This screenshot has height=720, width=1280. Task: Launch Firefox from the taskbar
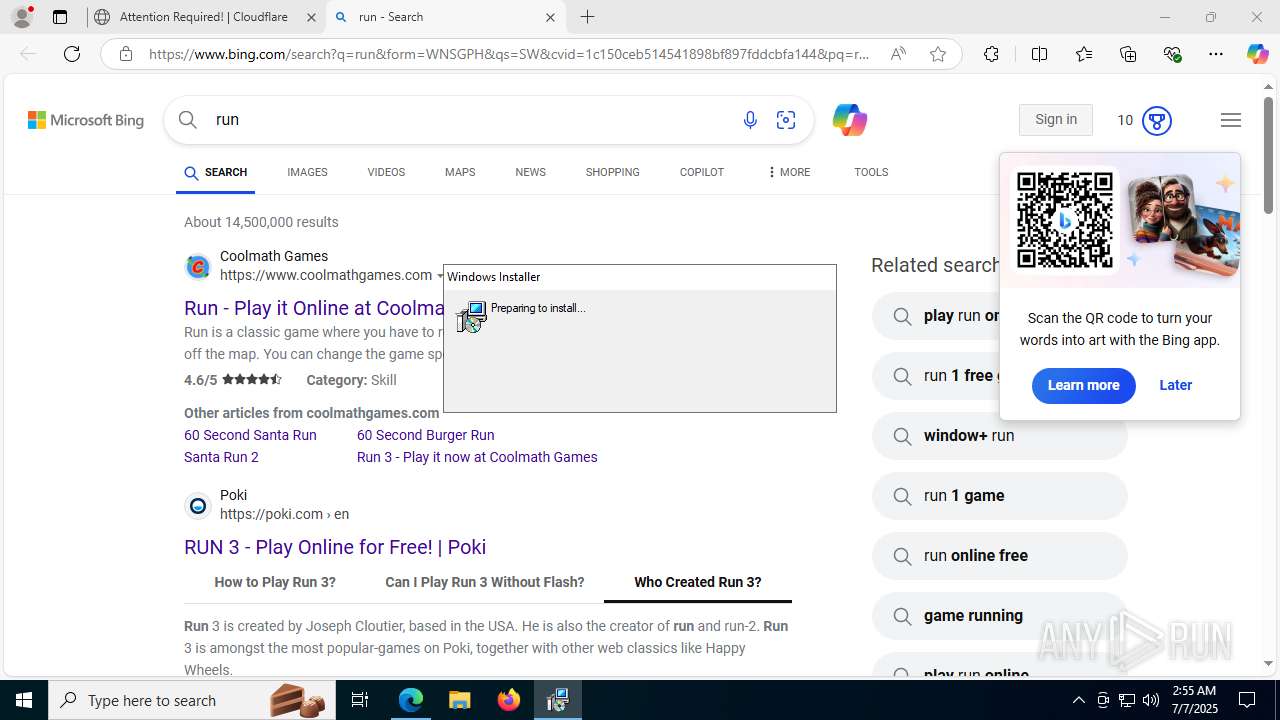coord(509,700)
